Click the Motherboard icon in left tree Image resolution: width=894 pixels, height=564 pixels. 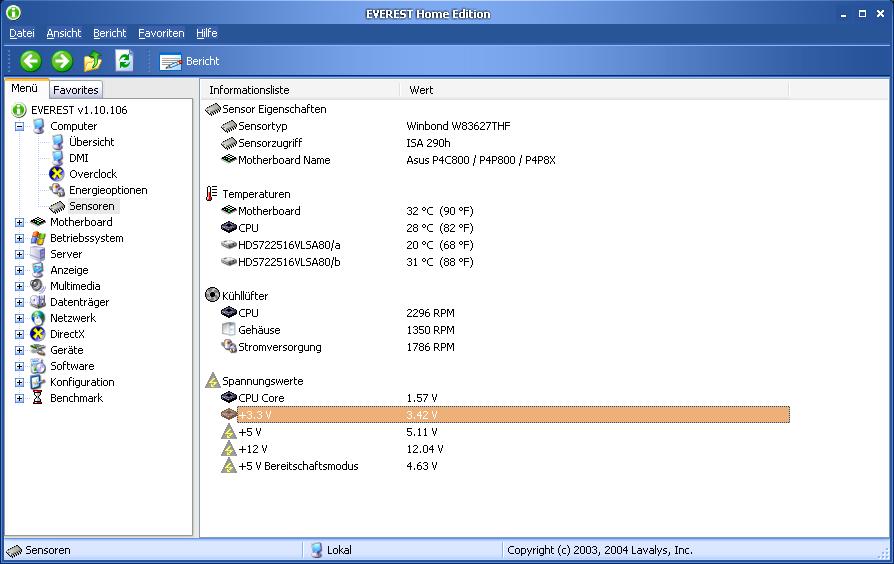pos(38,222)
